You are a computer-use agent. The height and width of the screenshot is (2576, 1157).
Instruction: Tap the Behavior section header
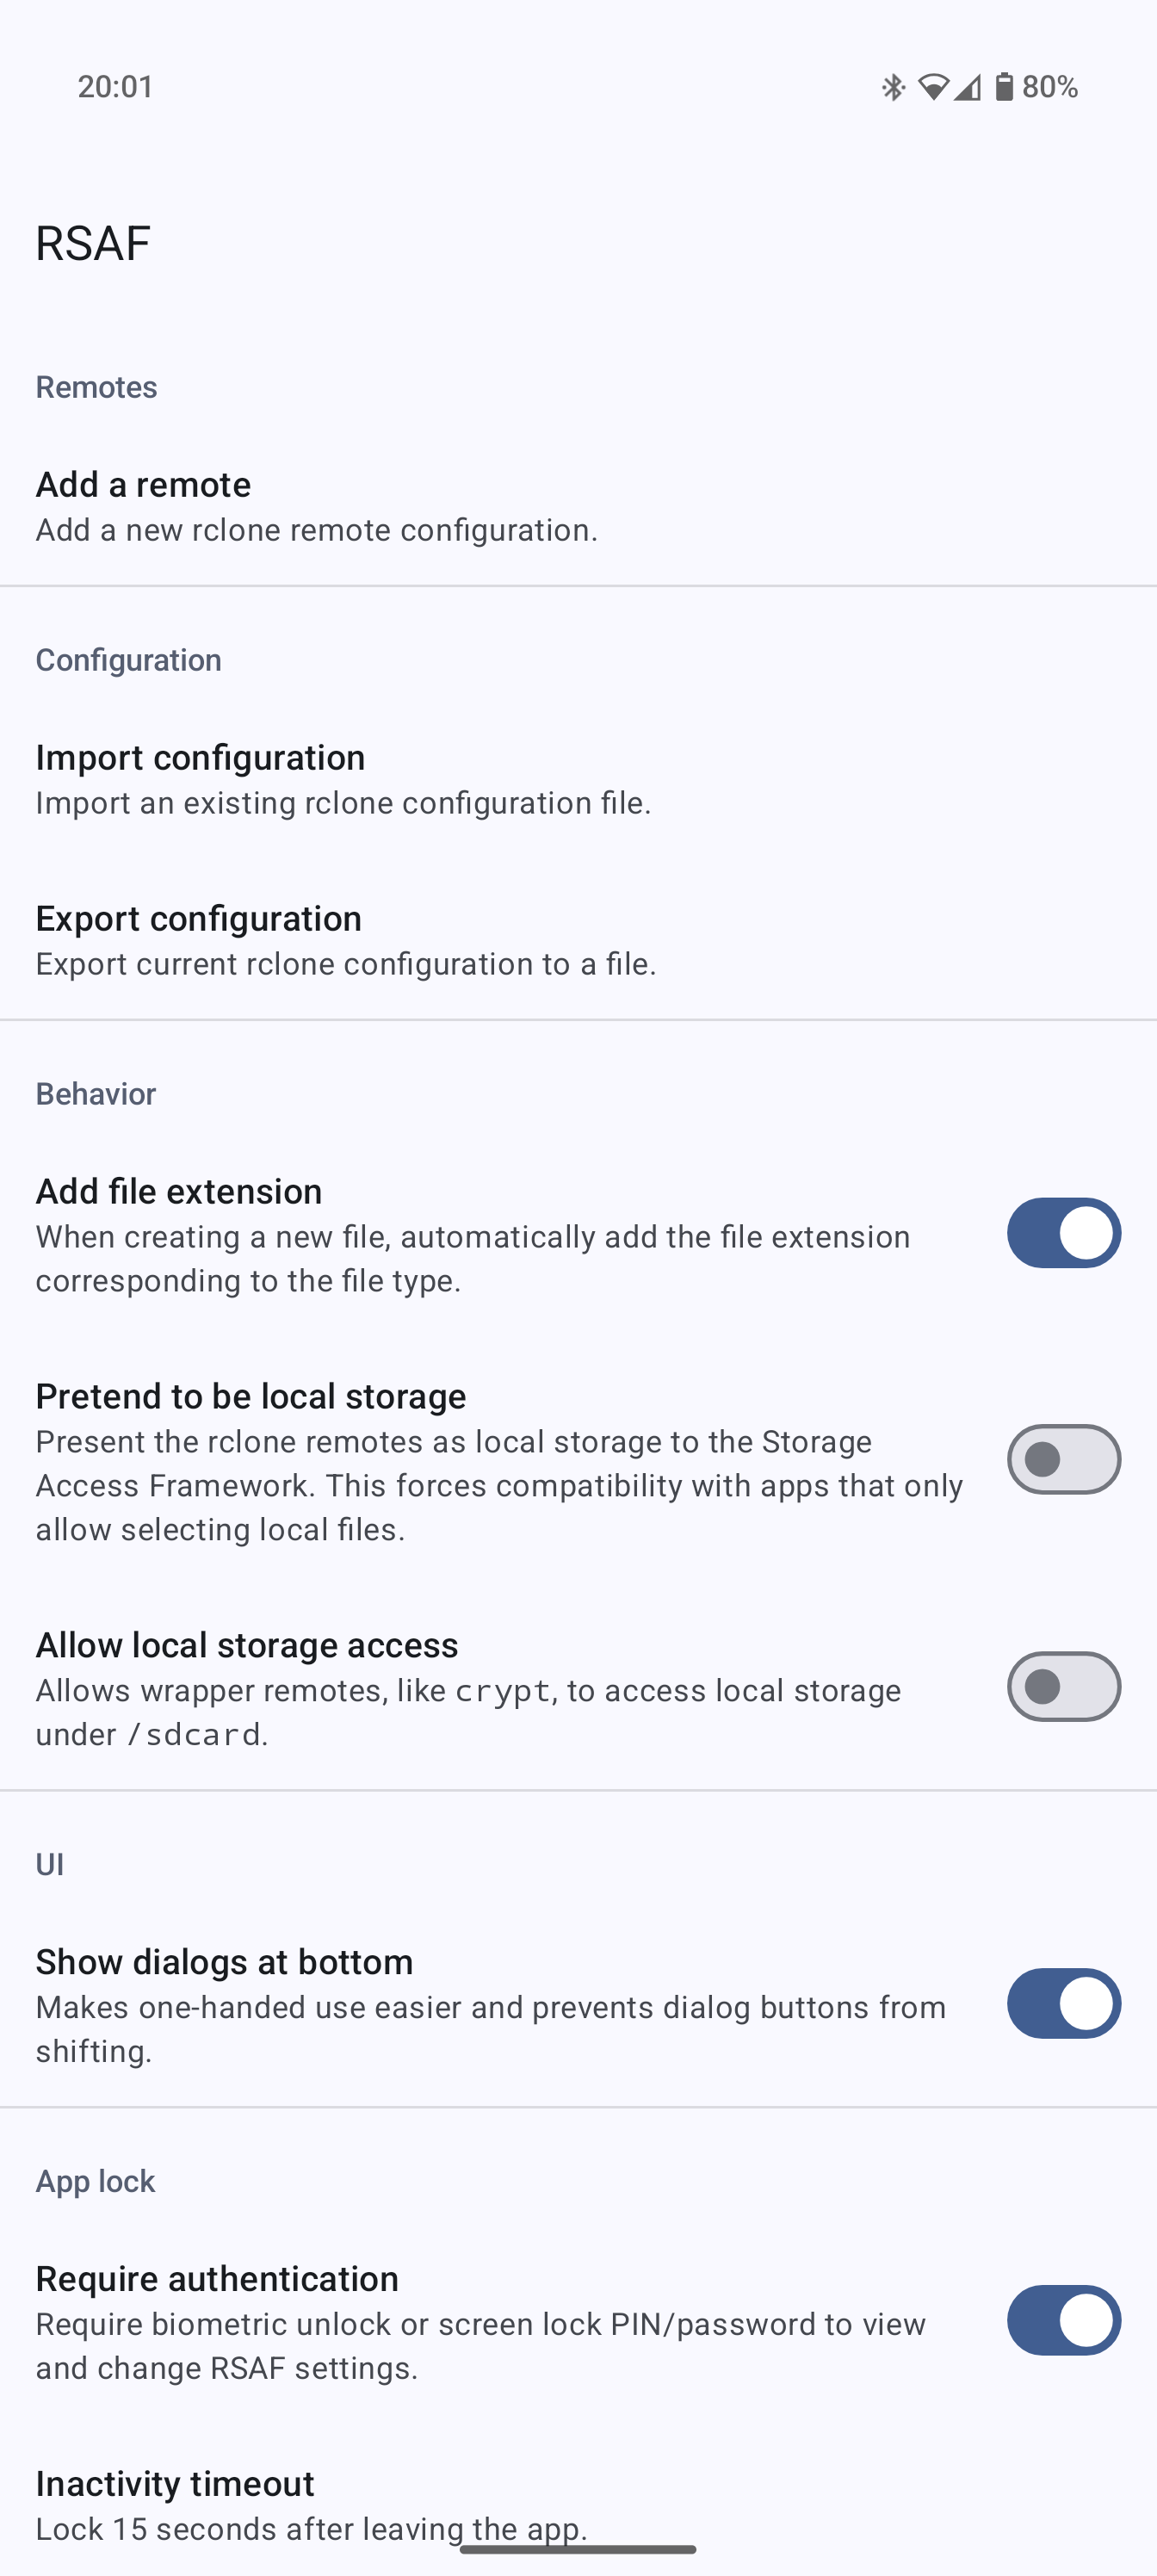96,1094
